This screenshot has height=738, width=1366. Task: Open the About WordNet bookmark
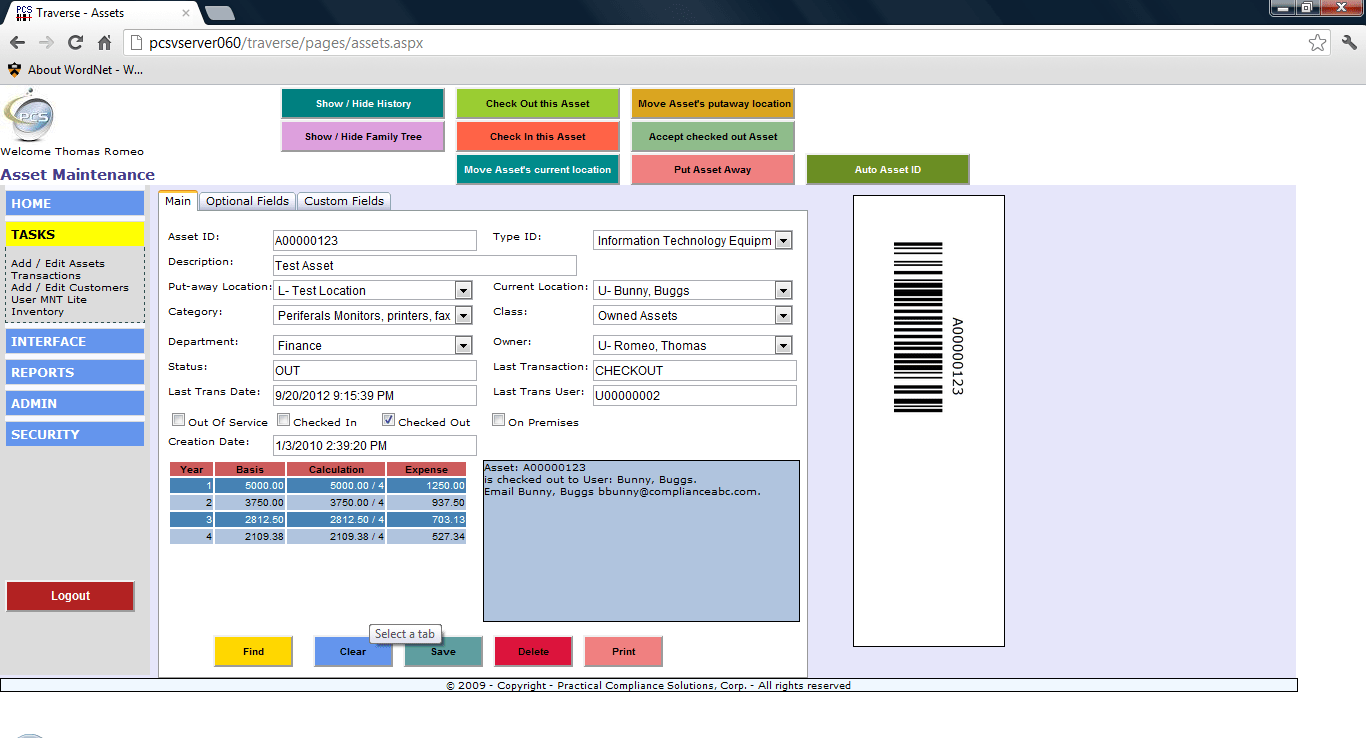[x=70, y=71]
